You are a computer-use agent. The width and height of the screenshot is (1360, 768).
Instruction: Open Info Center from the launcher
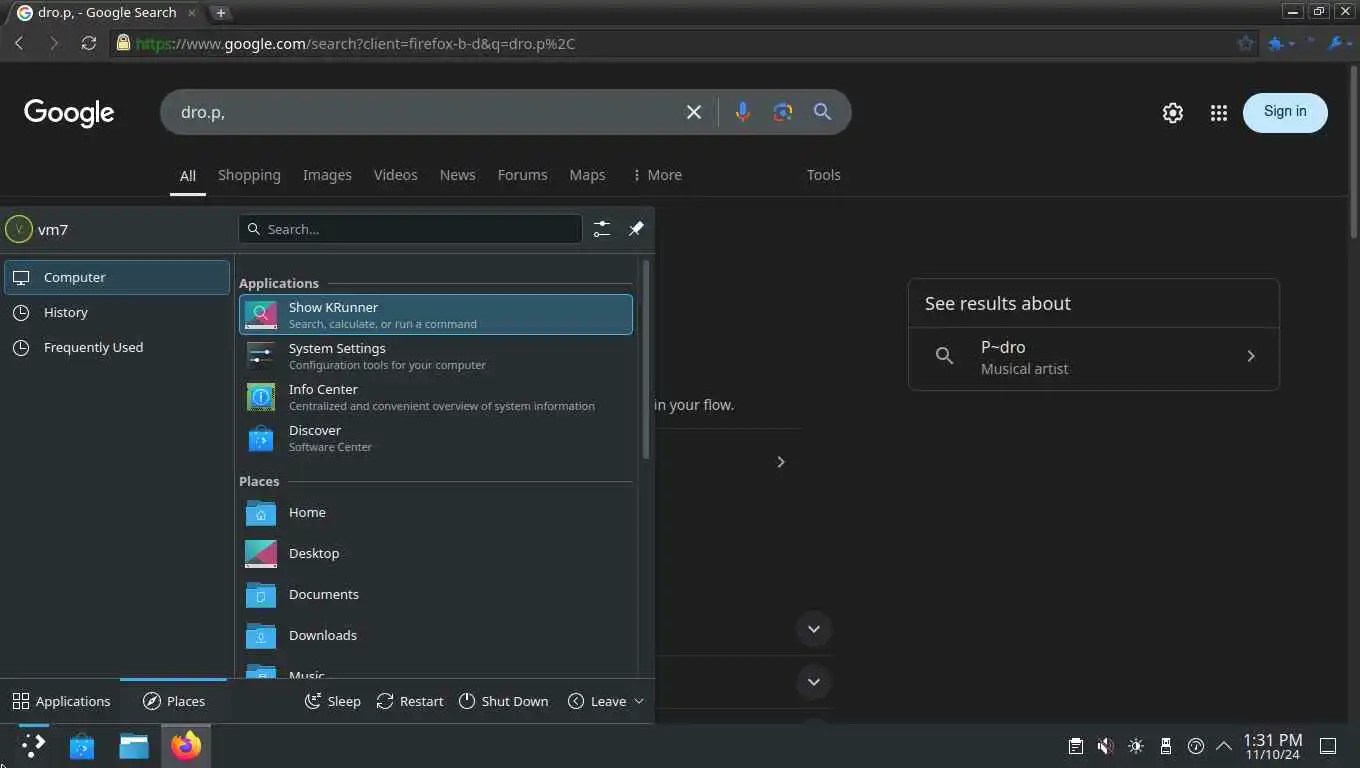pyautogui.click(x=436, y=396)
